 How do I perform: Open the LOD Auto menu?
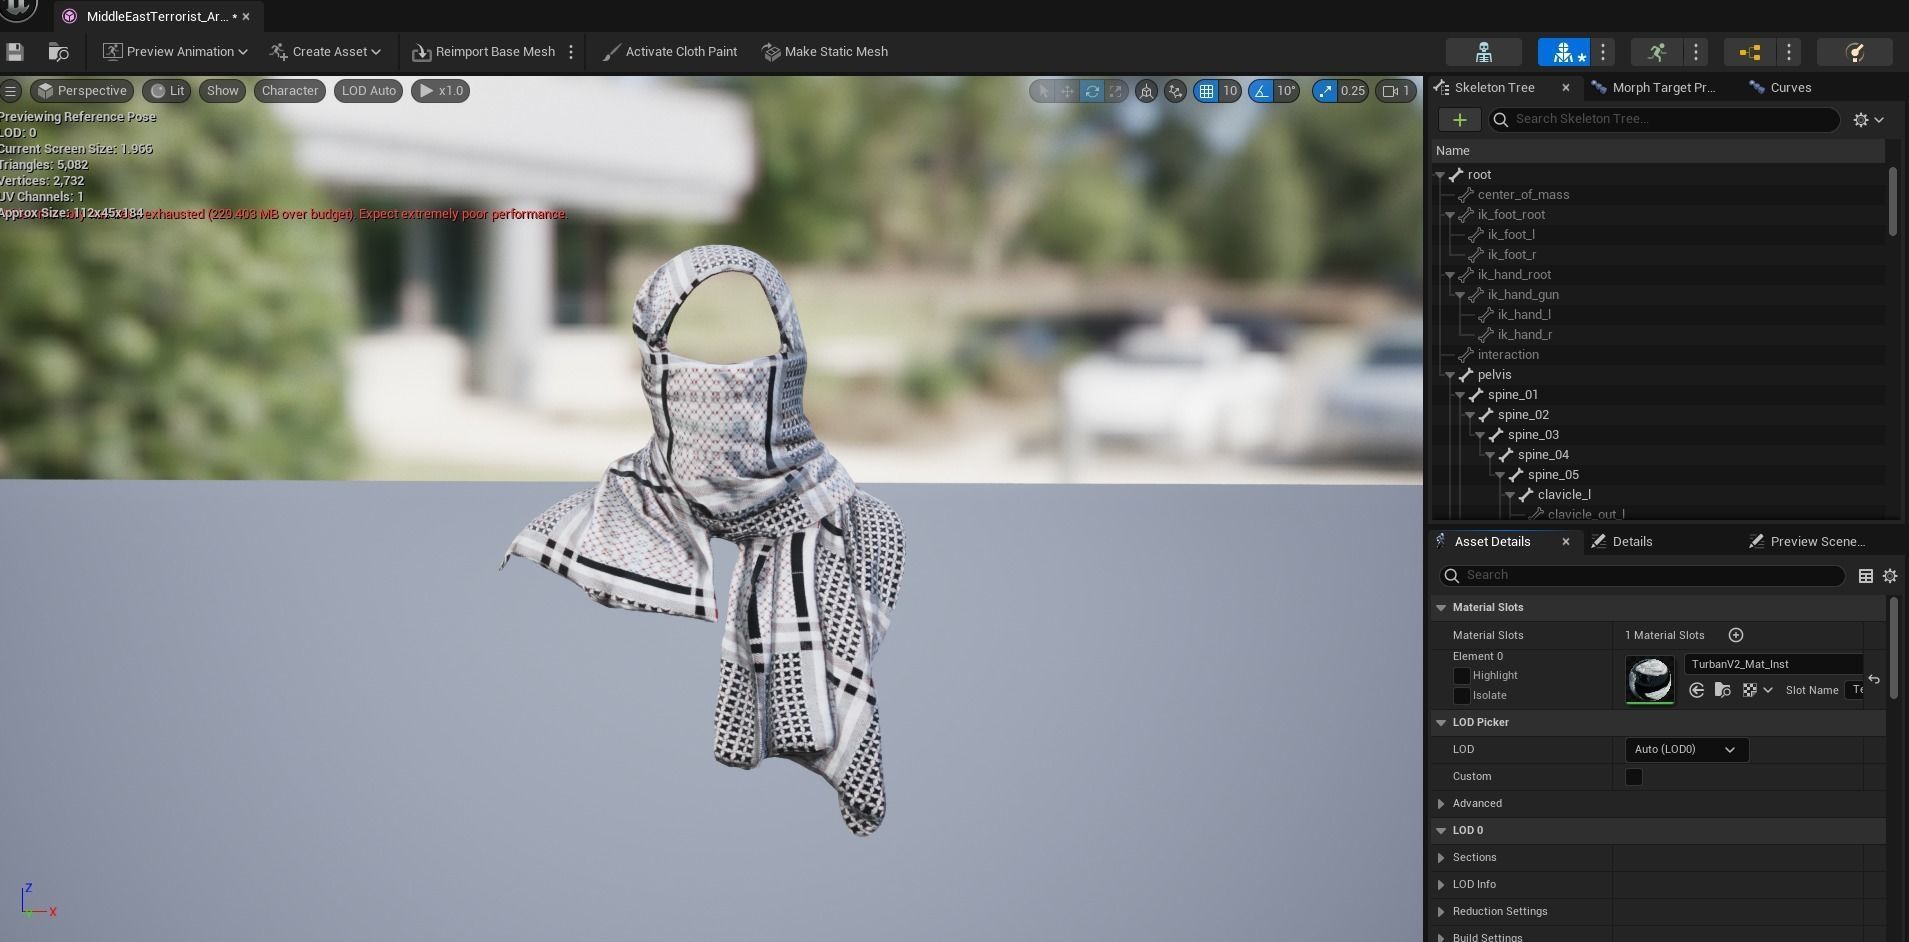[x=369, y=91]
